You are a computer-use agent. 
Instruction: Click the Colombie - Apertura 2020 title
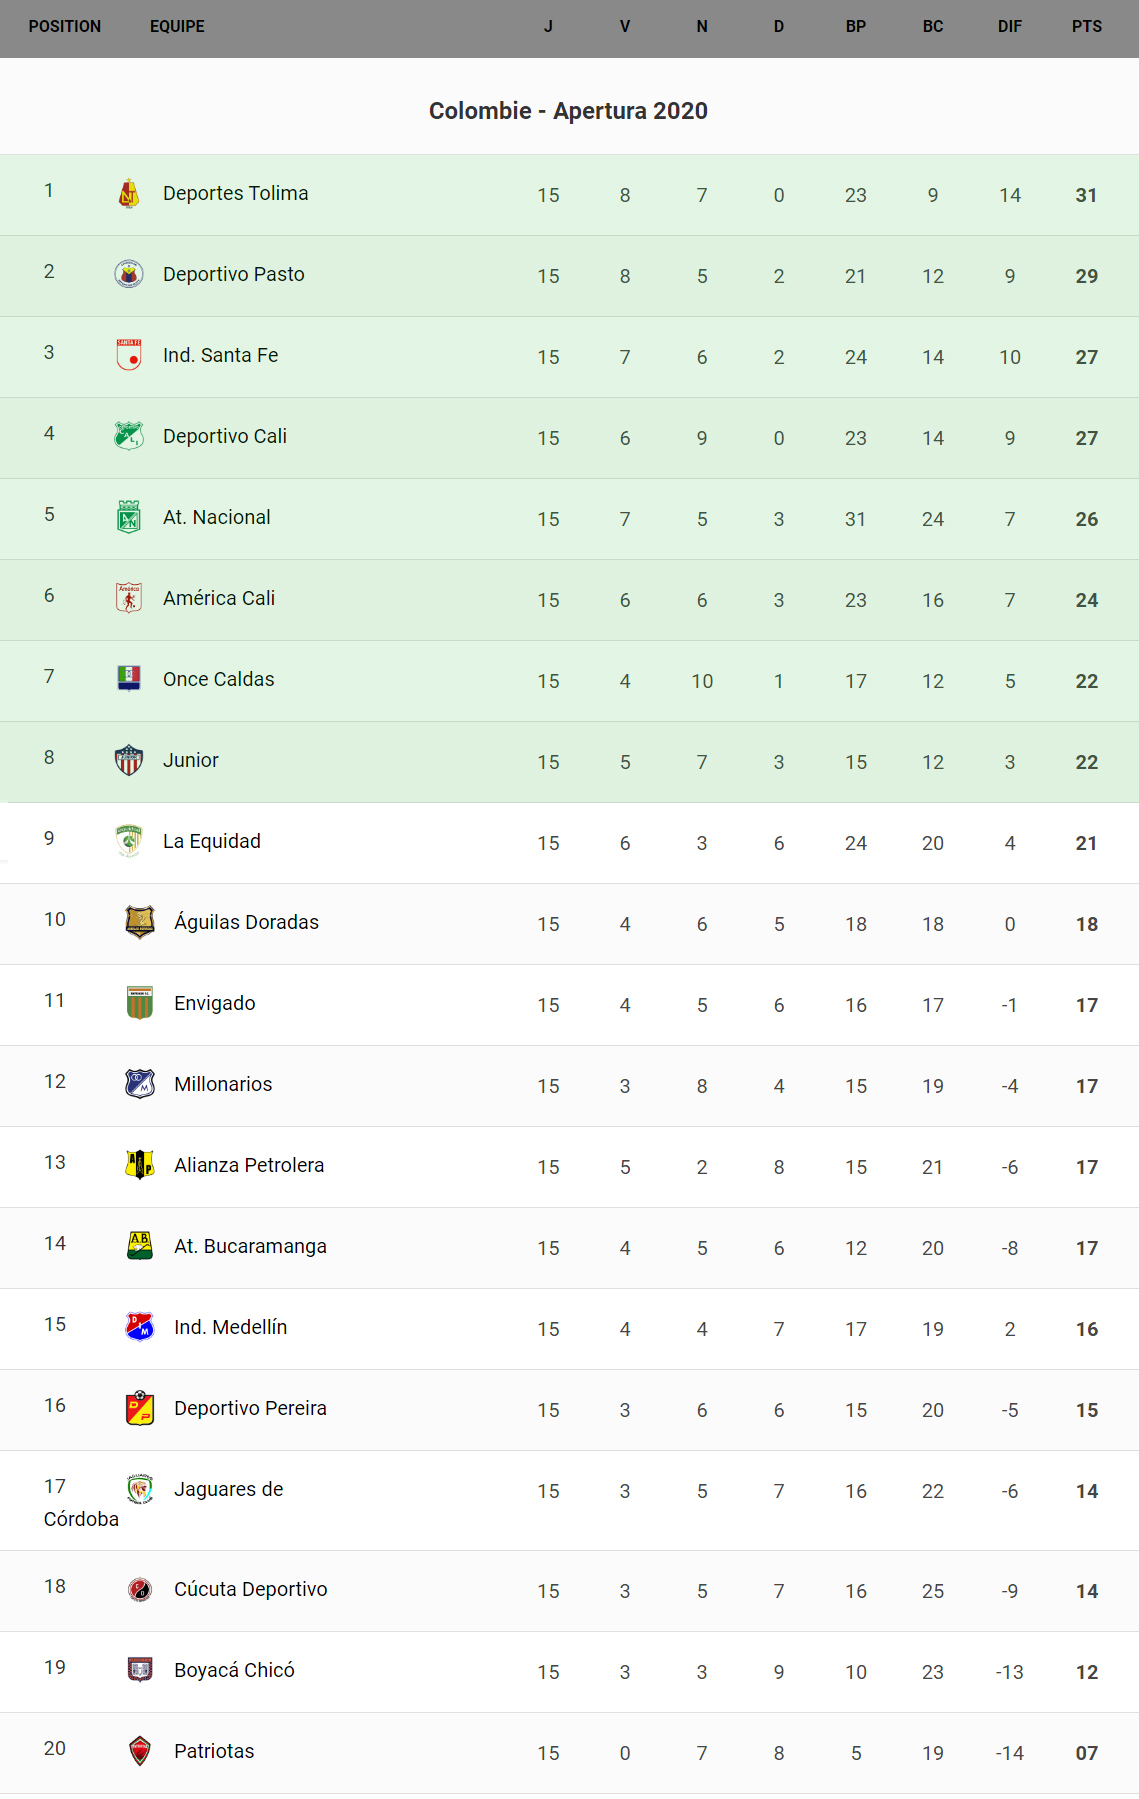(568, 111)
